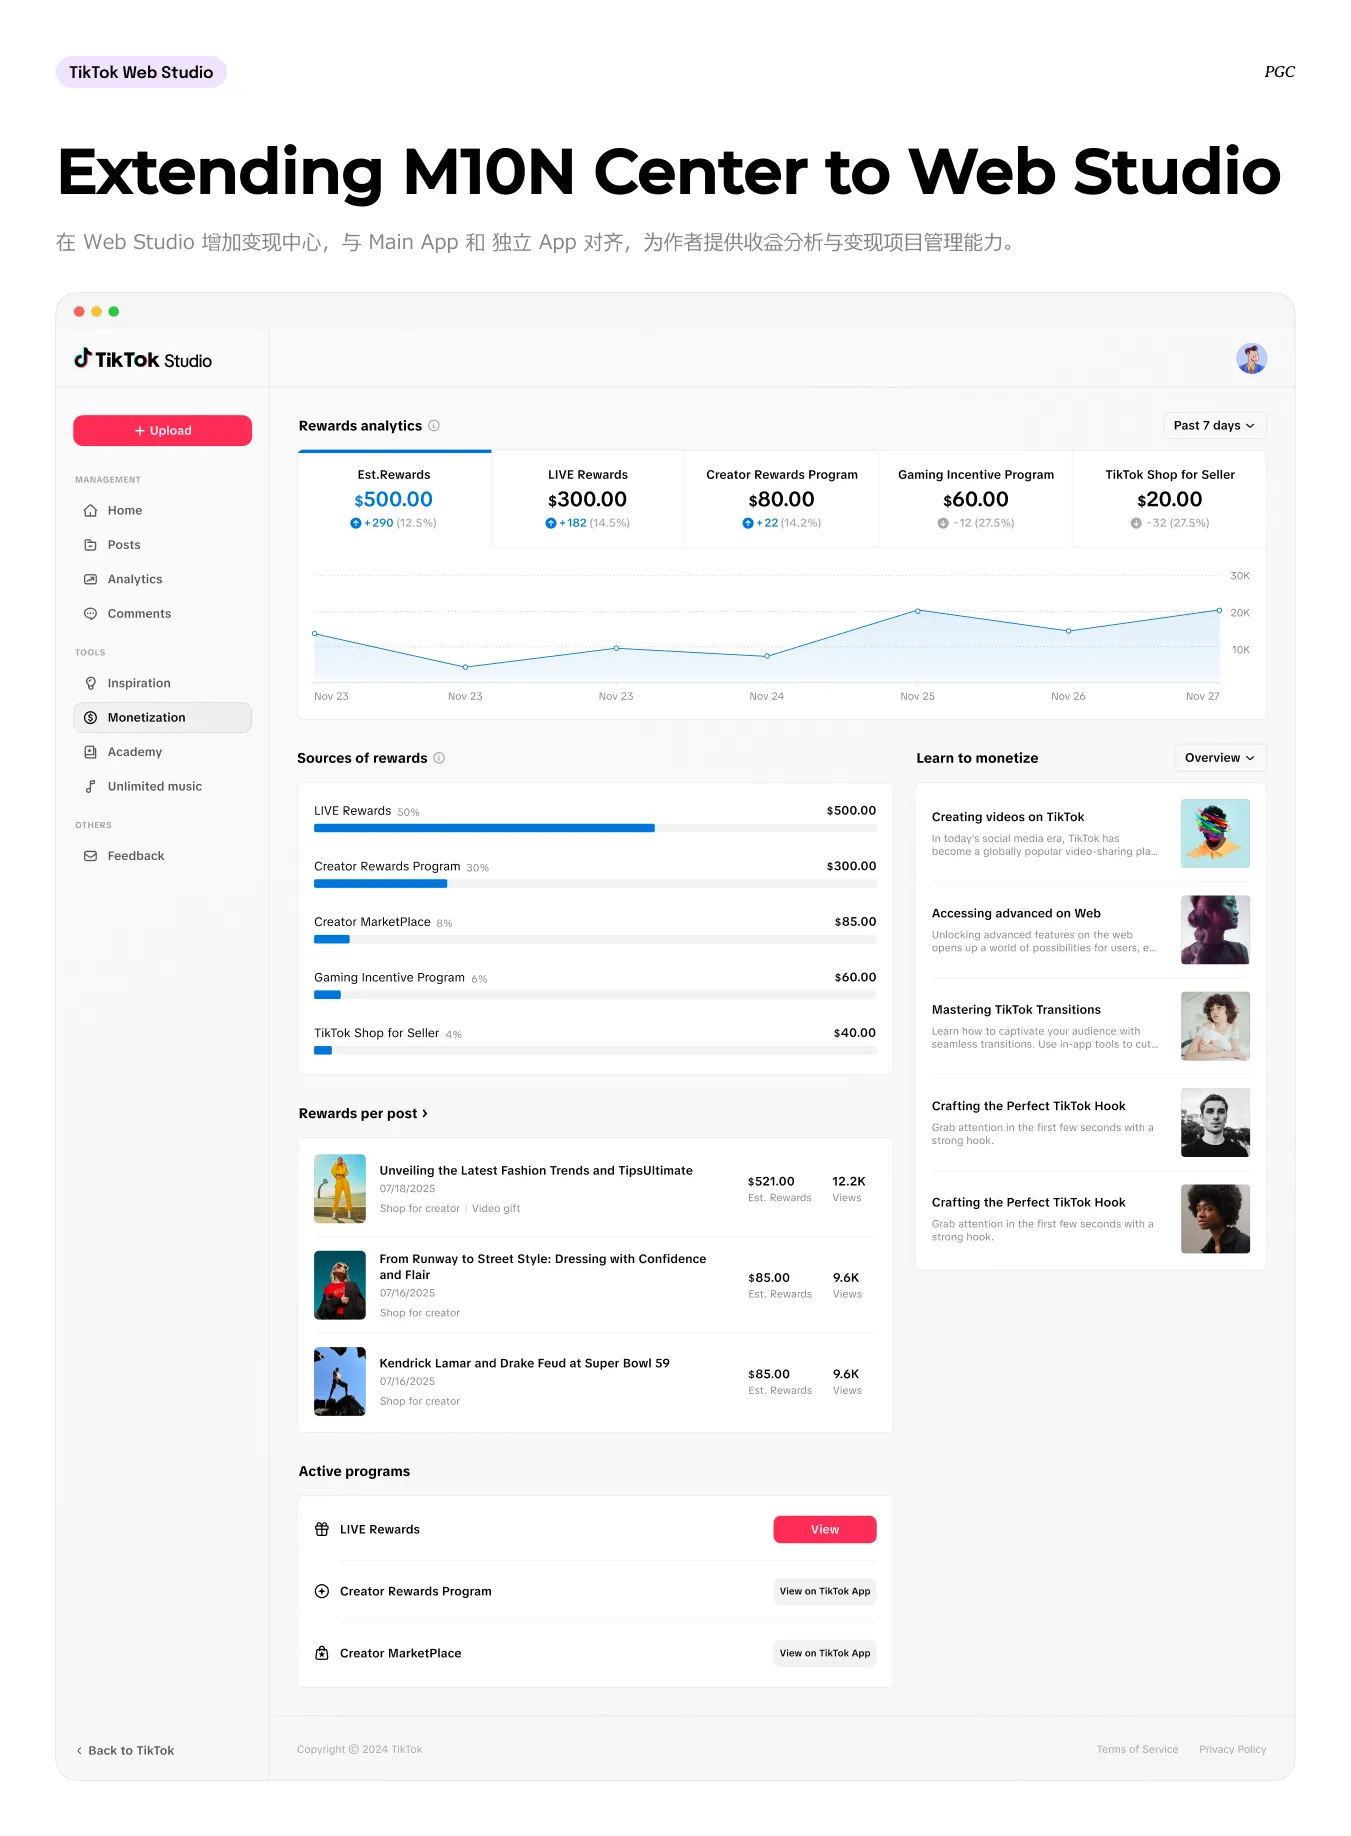This screenshot has height=1836, width=1351.
Task: Click the Gaming Incentive Program 6% bar
Action: tap(595, 995)
